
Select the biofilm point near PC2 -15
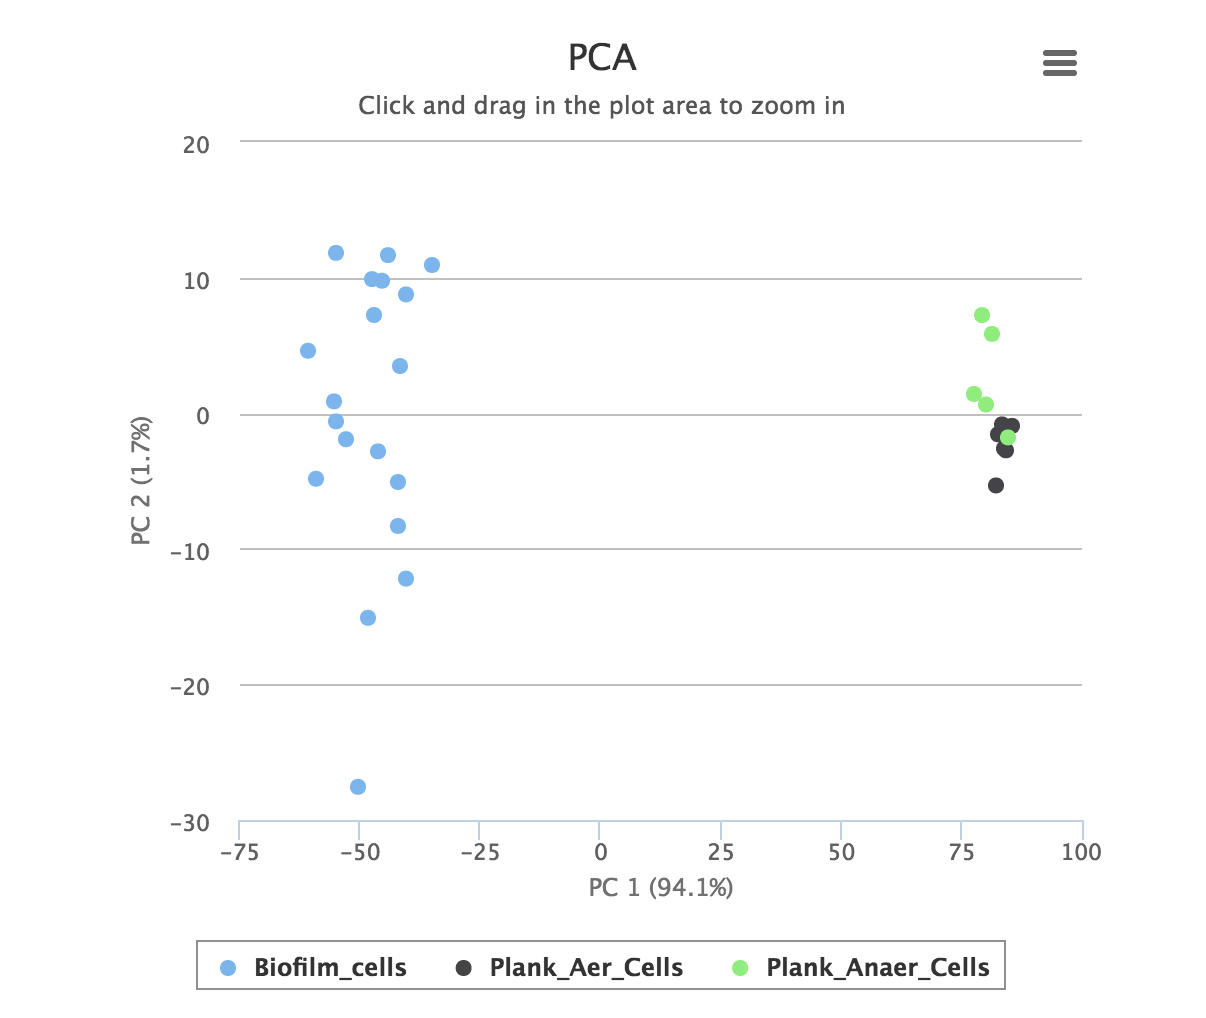(x=368, y=618)
